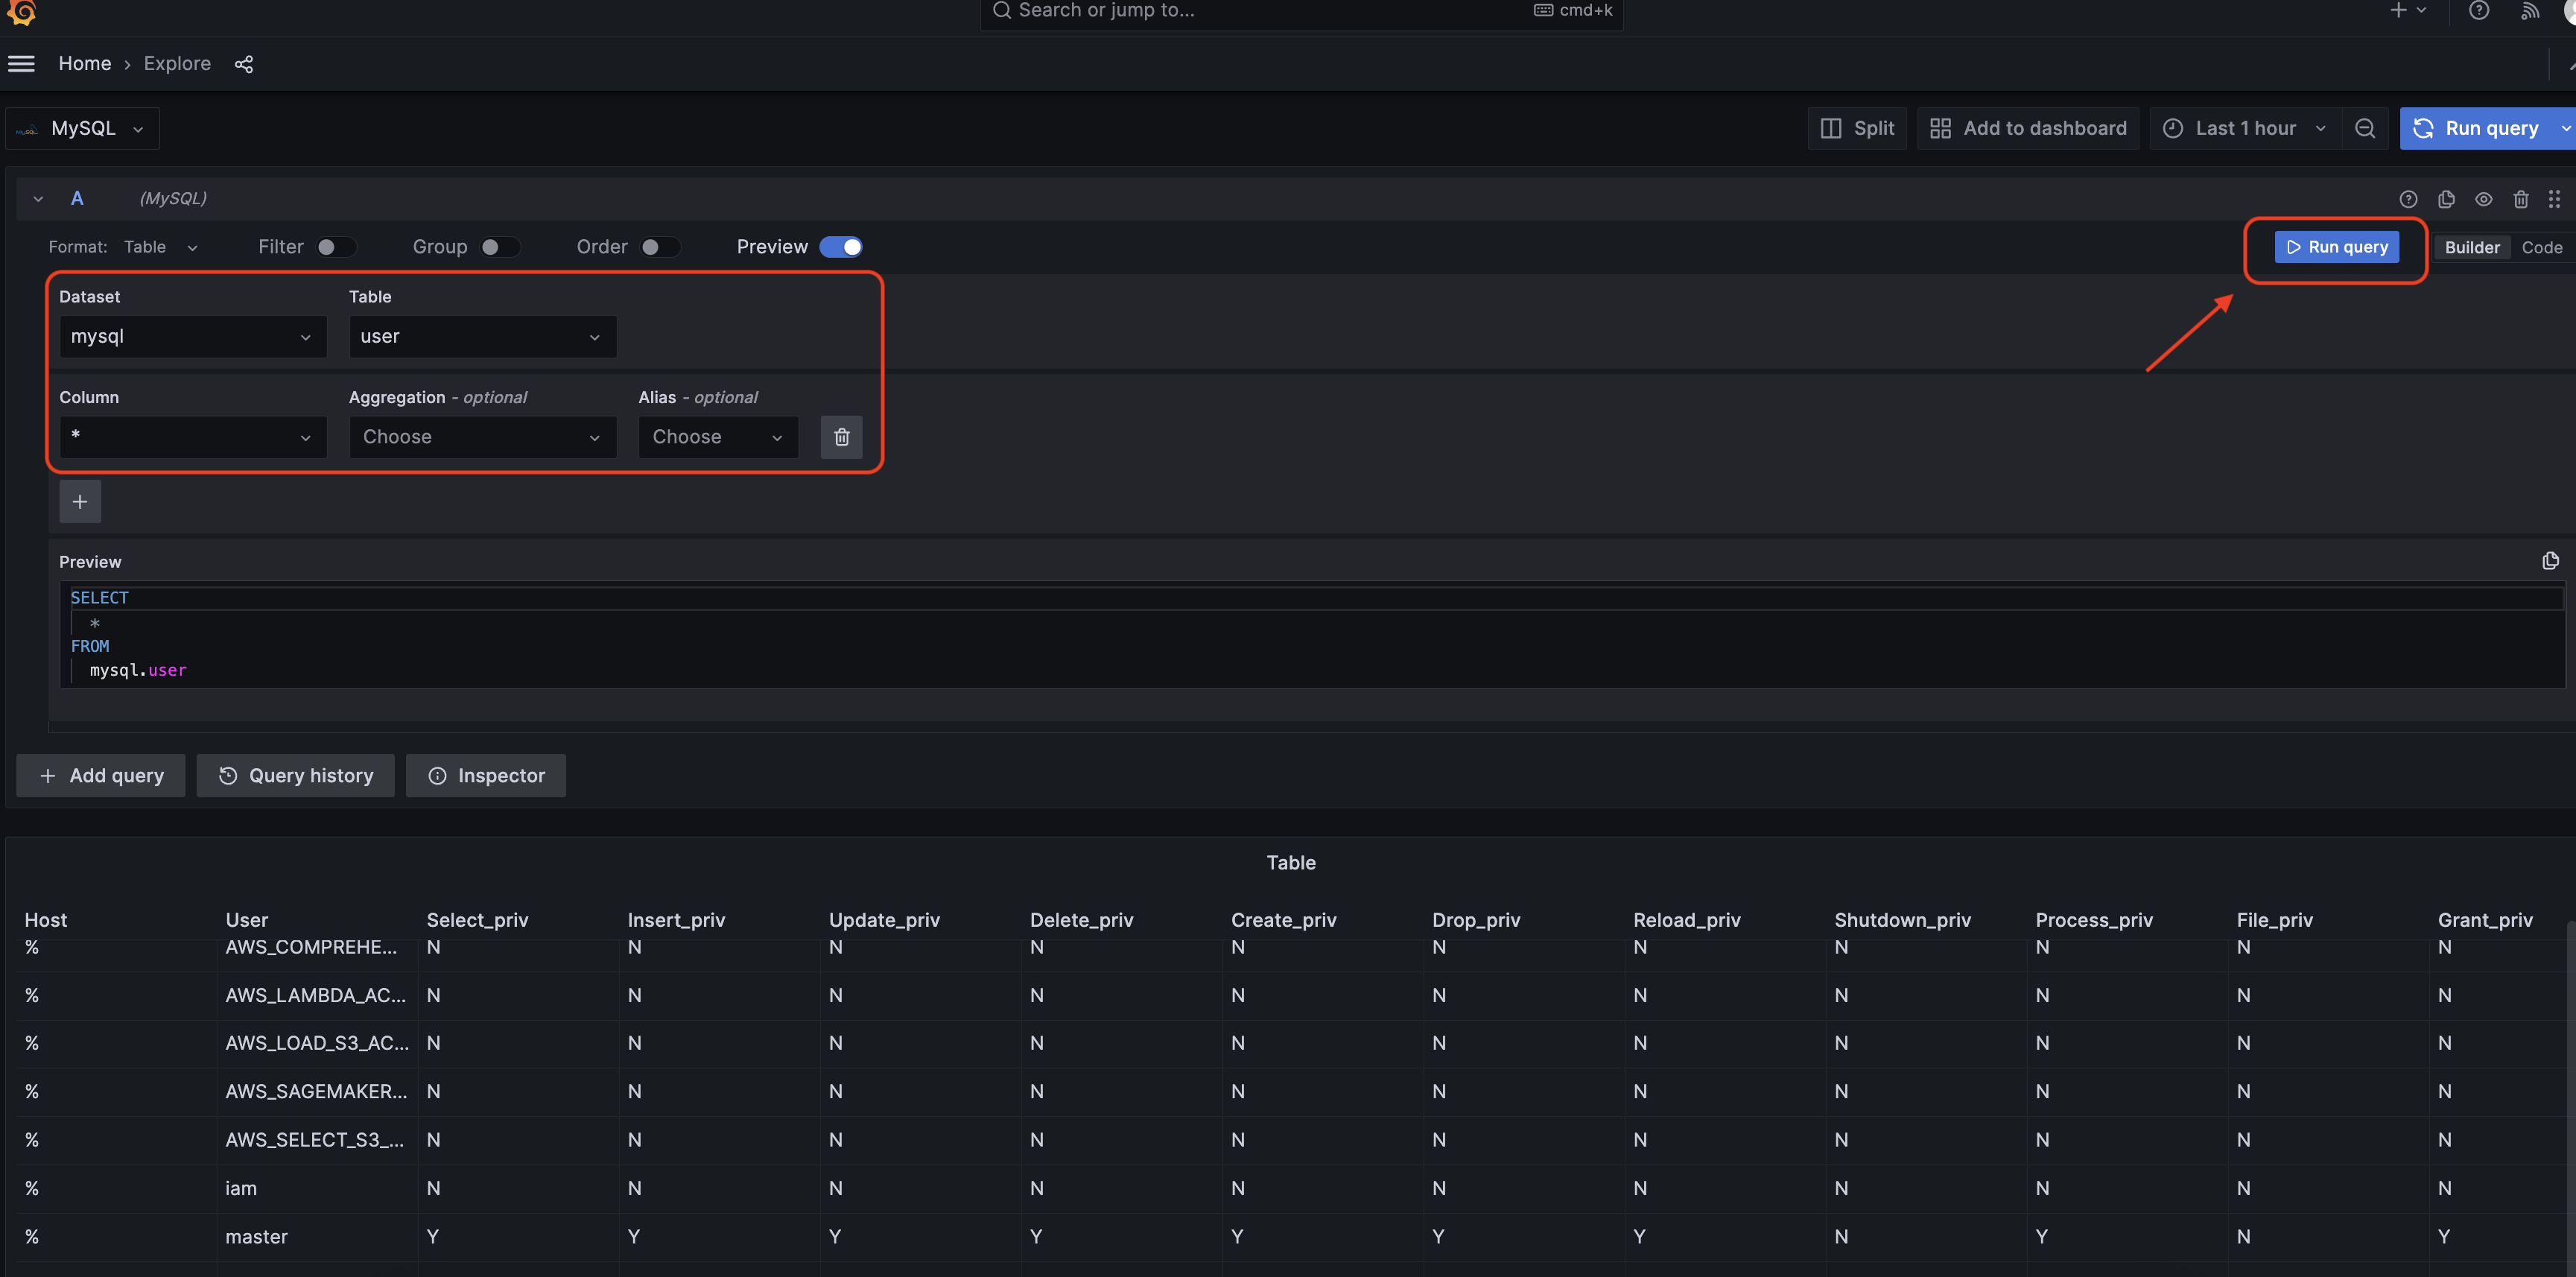Click the drag handle dots on query A
Viewport: 2576px width, 1277px height.
[x=2554, y=199]
